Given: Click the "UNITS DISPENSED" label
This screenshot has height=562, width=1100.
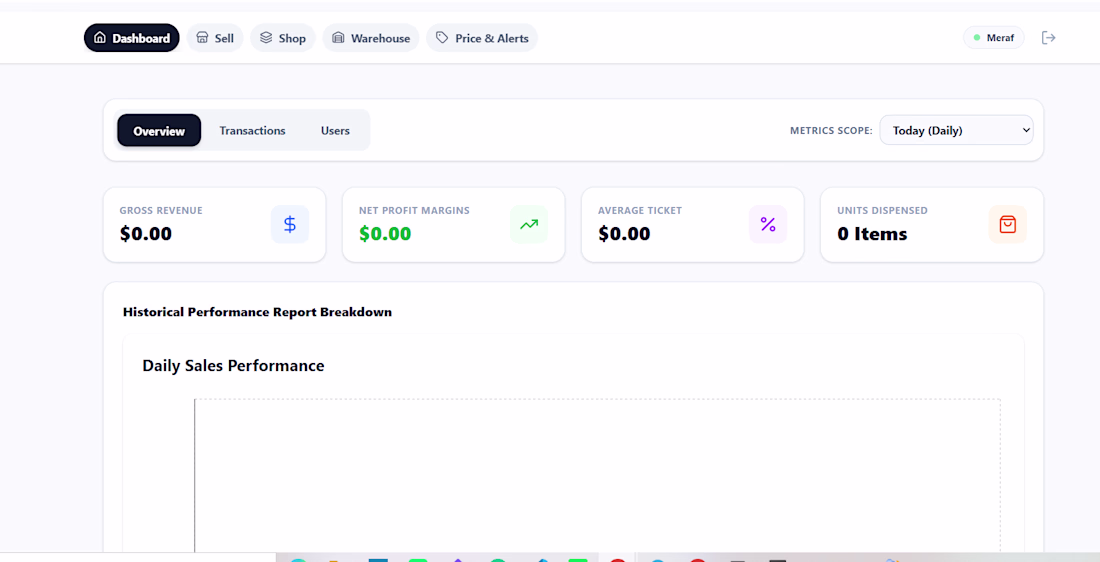Looking at the screenshot, I should (x=883, y=210).
